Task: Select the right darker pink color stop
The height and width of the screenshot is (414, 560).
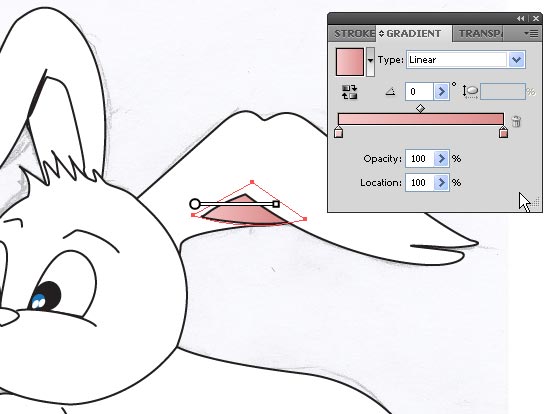Action: pyautogui.click(x=504, y=131)
